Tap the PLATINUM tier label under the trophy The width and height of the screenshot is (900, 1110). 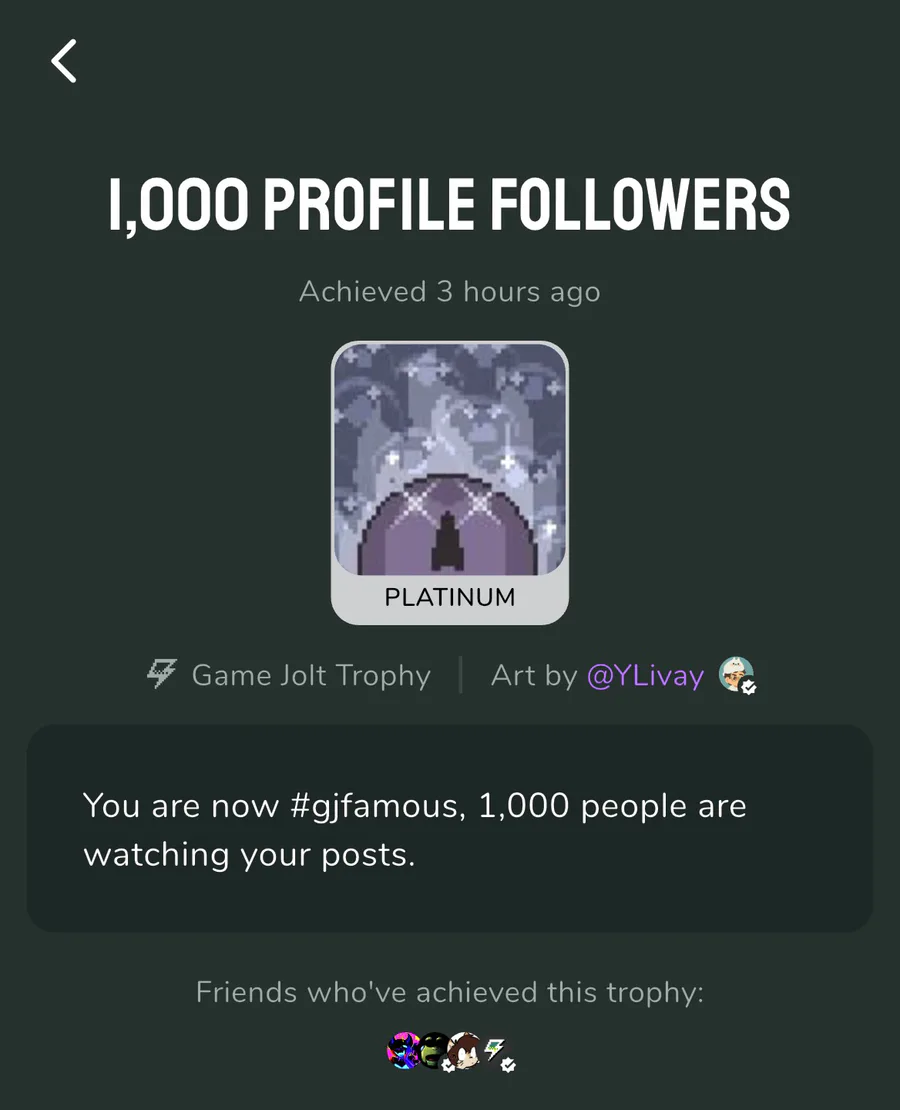[450, 598]
